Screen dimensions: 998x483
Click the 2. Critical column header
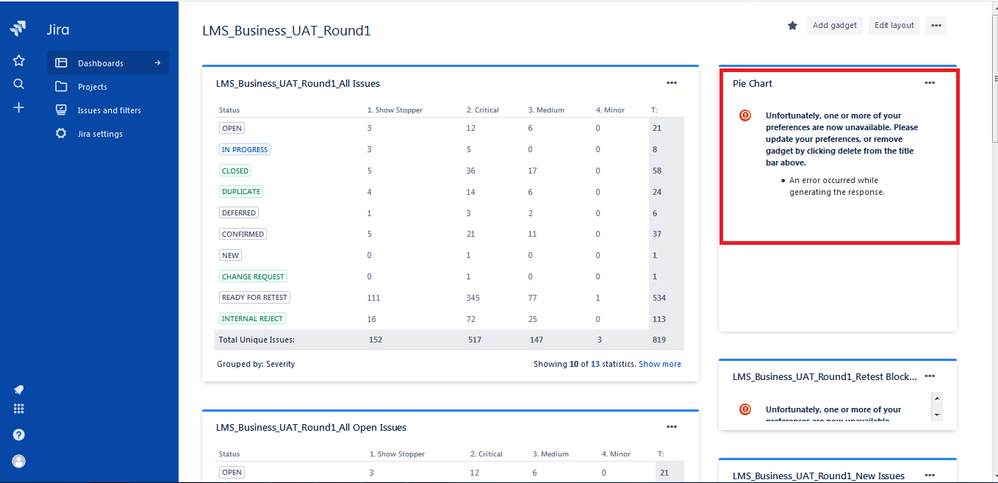click(482, 110)
